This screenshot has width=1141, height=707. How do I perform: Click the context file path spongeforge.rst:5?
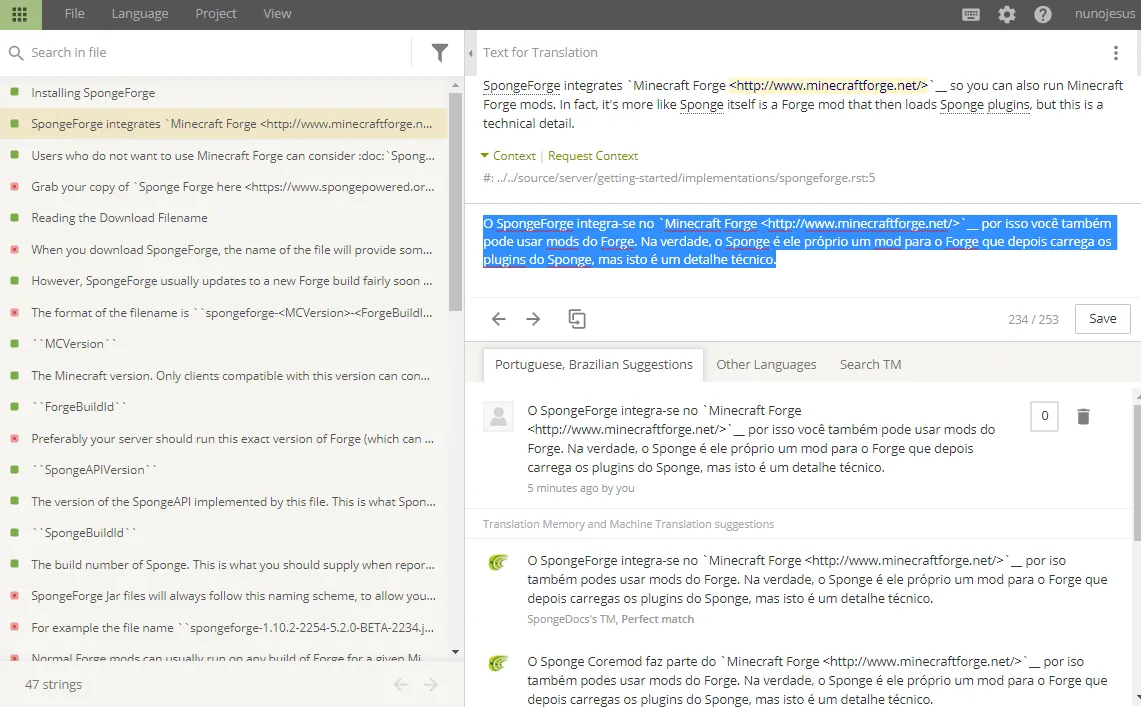click(679, 177)
